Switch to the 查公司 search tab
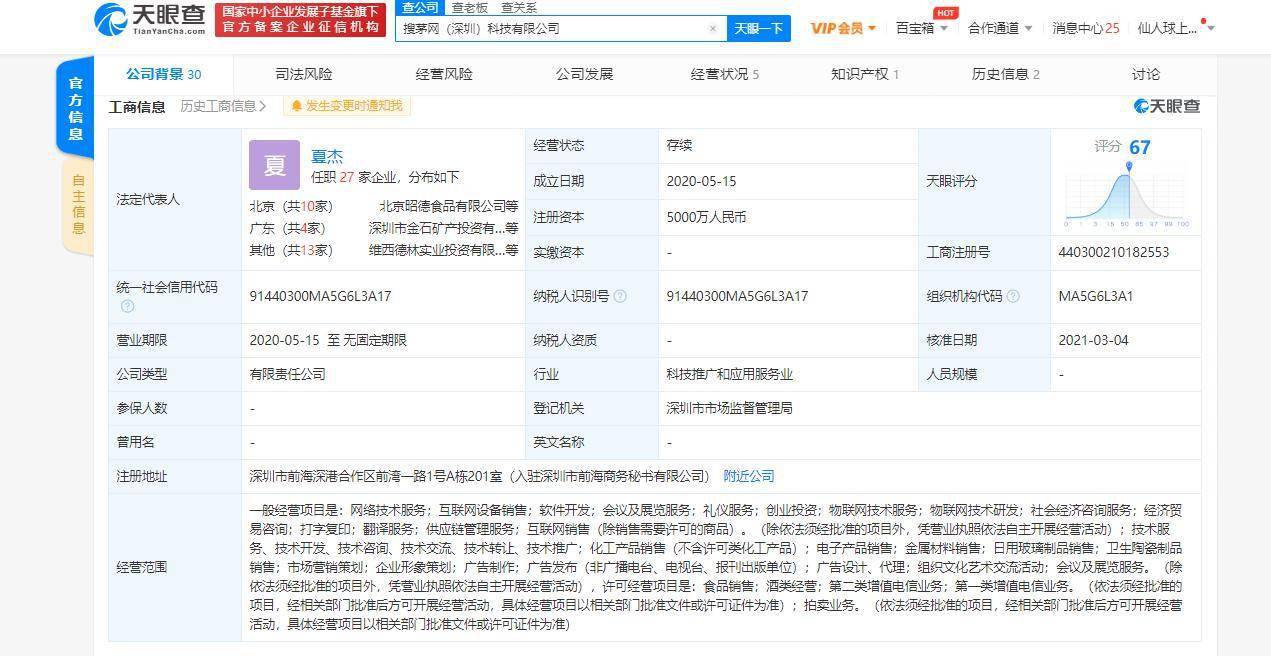 (x=420, y=8)
